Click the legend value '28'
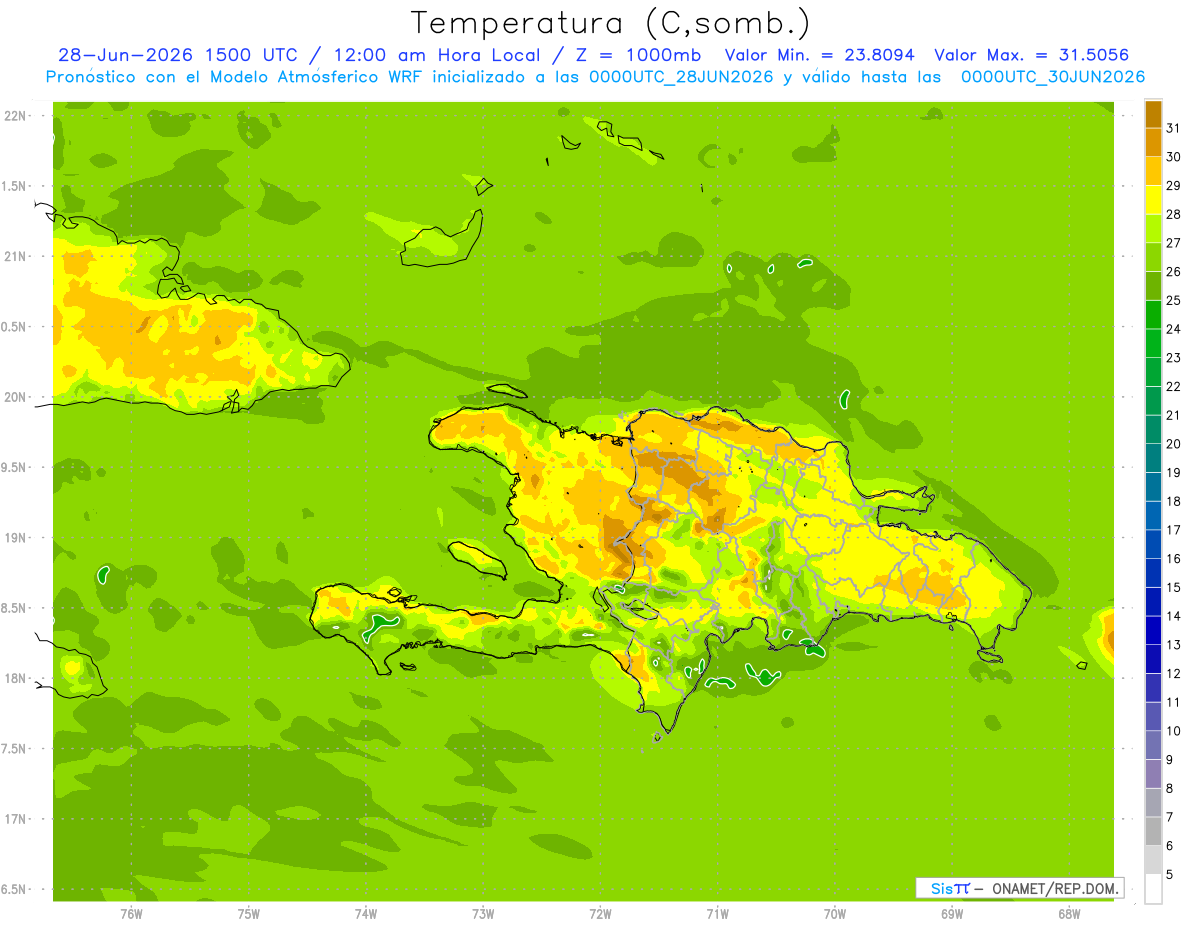This screenshot has height=927, width=1200. [1173, 214]
